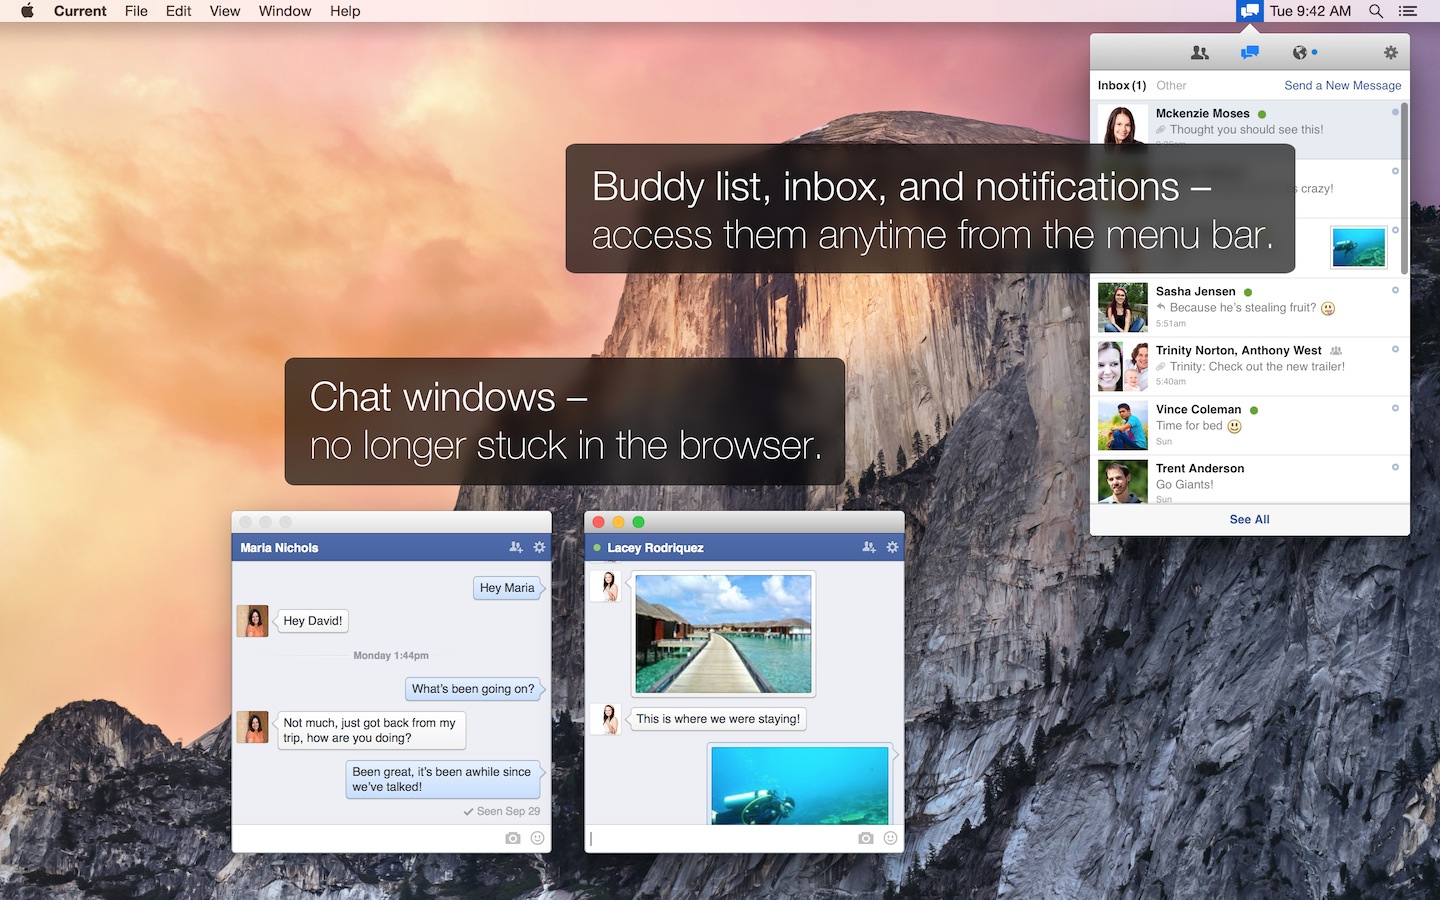
Task: Click camera icon in Lacey Rodriquez chat
Action: 866,838
